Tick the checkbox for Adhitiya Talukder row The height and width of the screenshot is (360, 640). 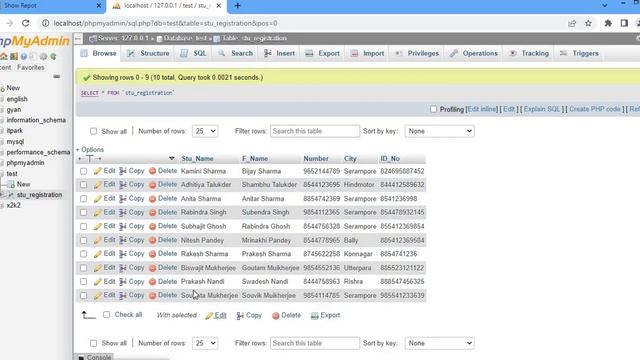pos(83,184)
